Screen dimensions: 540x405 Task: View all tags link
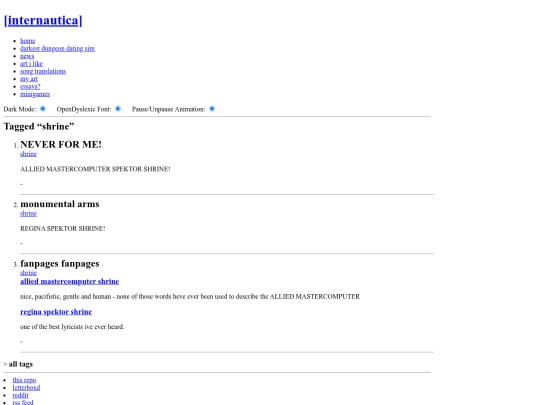click(x=21, y=364)
